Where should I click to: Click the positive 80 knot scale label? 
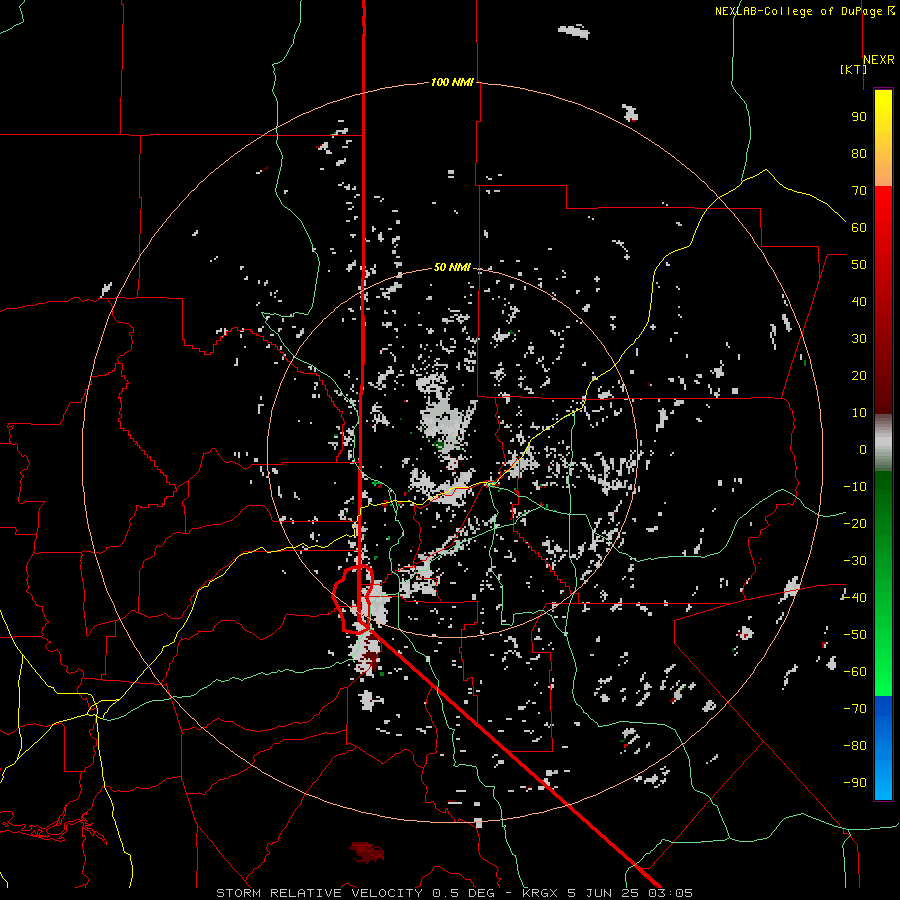(x=859, y=154)
